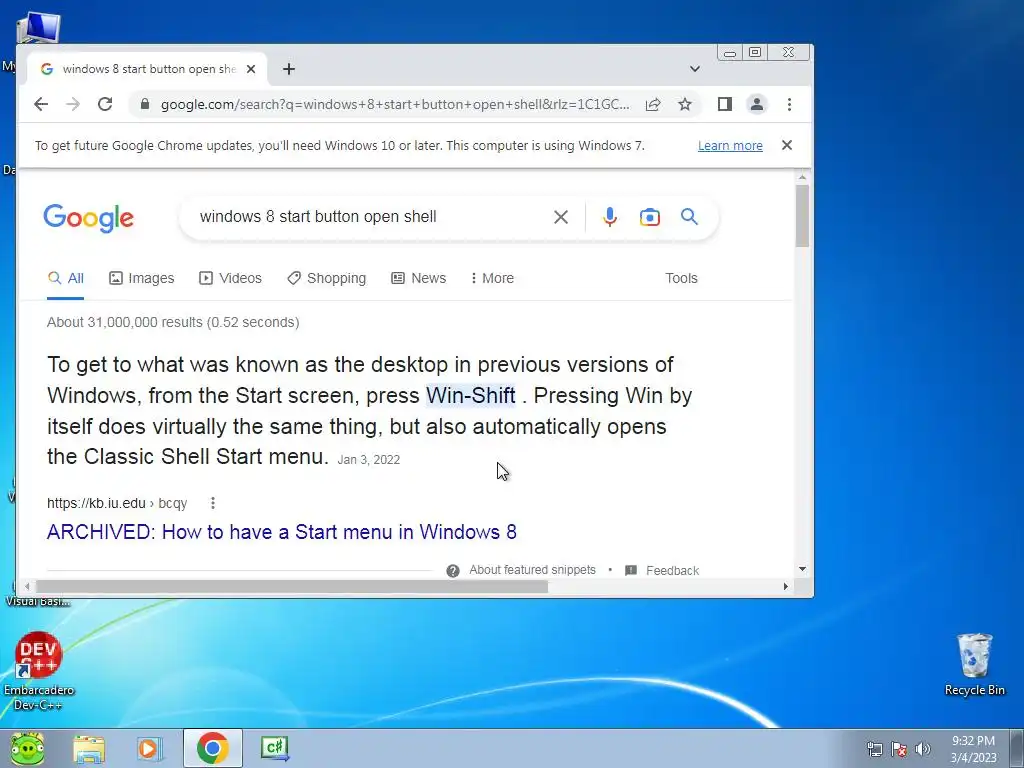Click the highlighted 'Win-Shift' text

470,395
